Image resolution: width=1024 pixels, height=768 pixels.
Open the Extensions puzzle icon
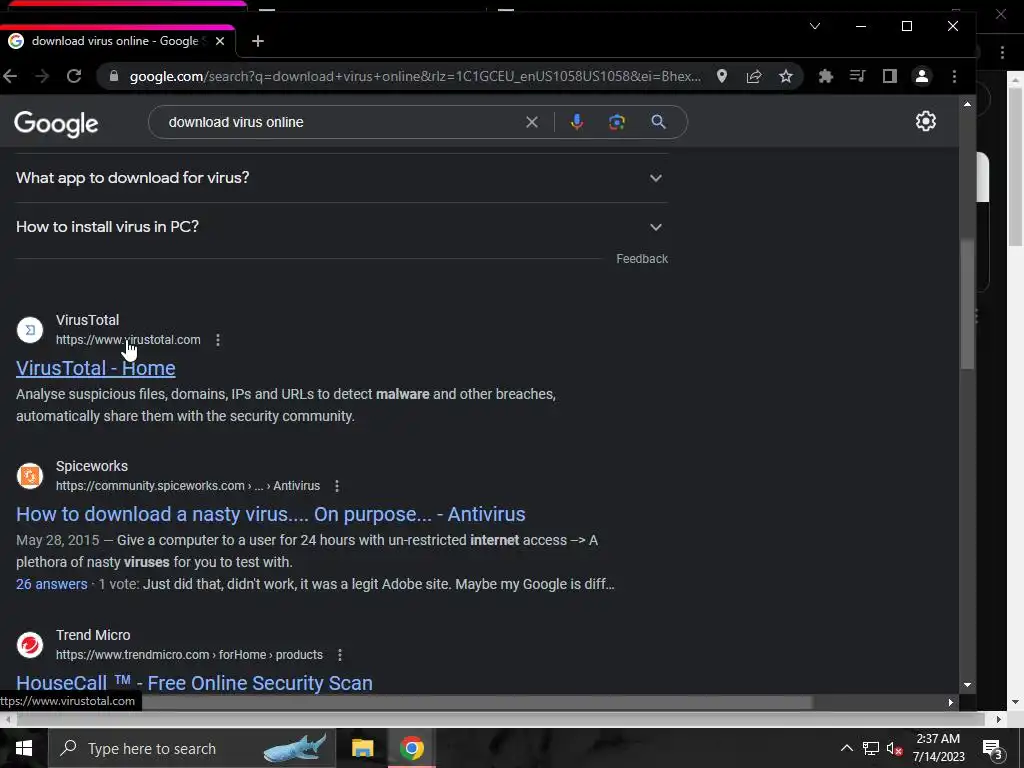click(x=825, y=76)
